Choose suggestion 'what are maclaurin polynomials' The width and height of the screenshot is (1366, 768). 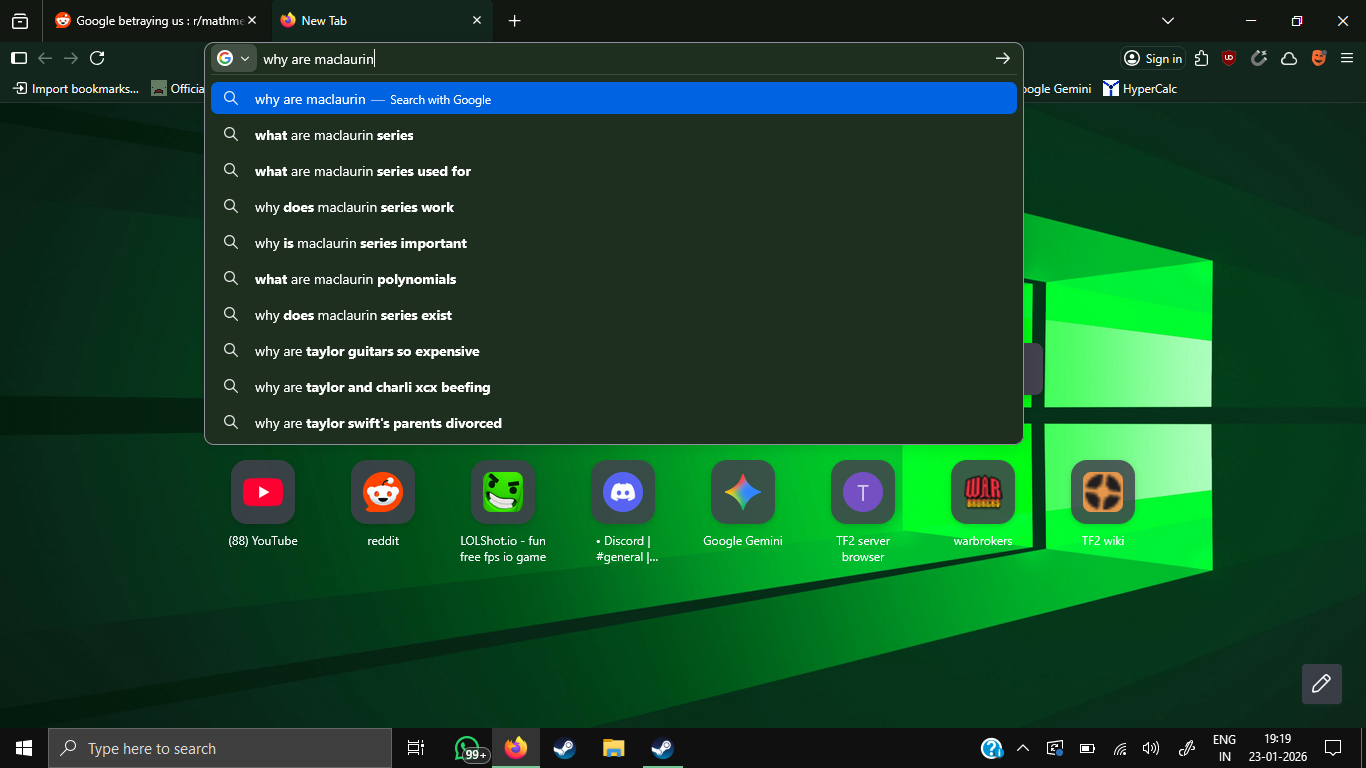click(614, 279)
